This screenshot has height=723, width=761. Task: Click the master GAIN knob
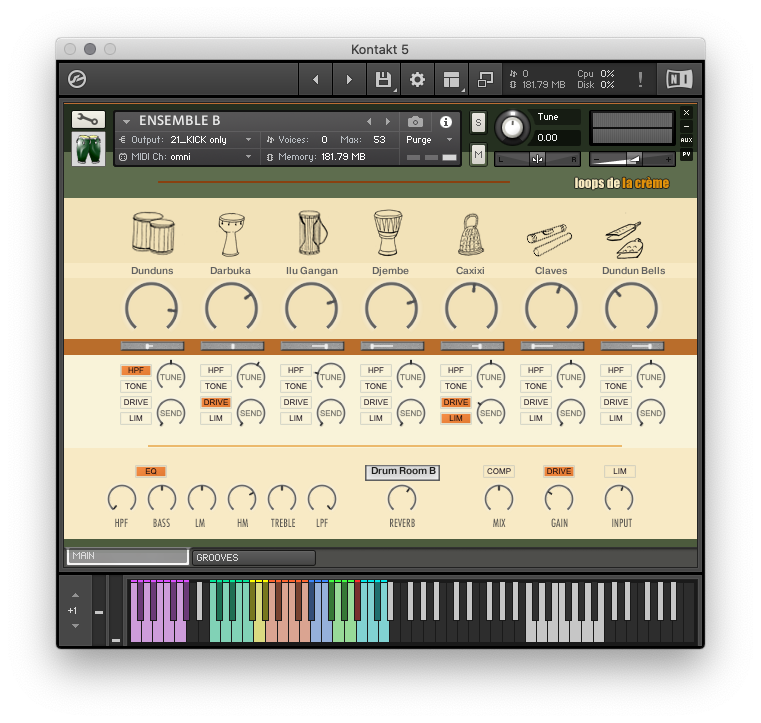coord(559,498)
